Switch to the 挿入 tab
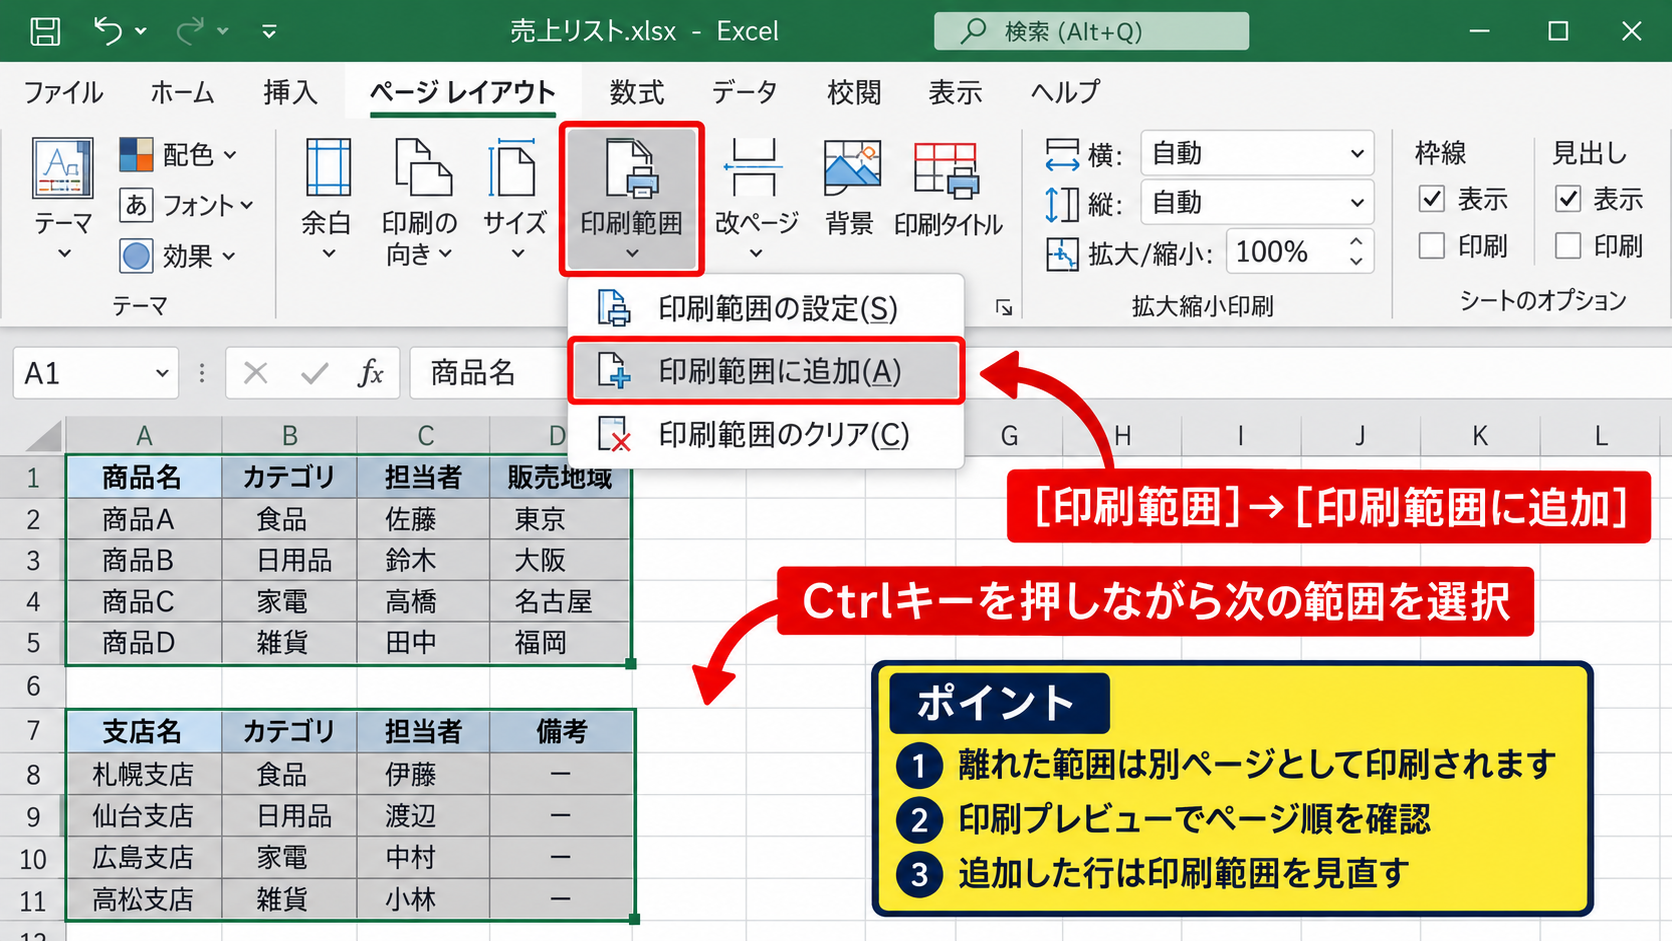 (x=290, y=93)
